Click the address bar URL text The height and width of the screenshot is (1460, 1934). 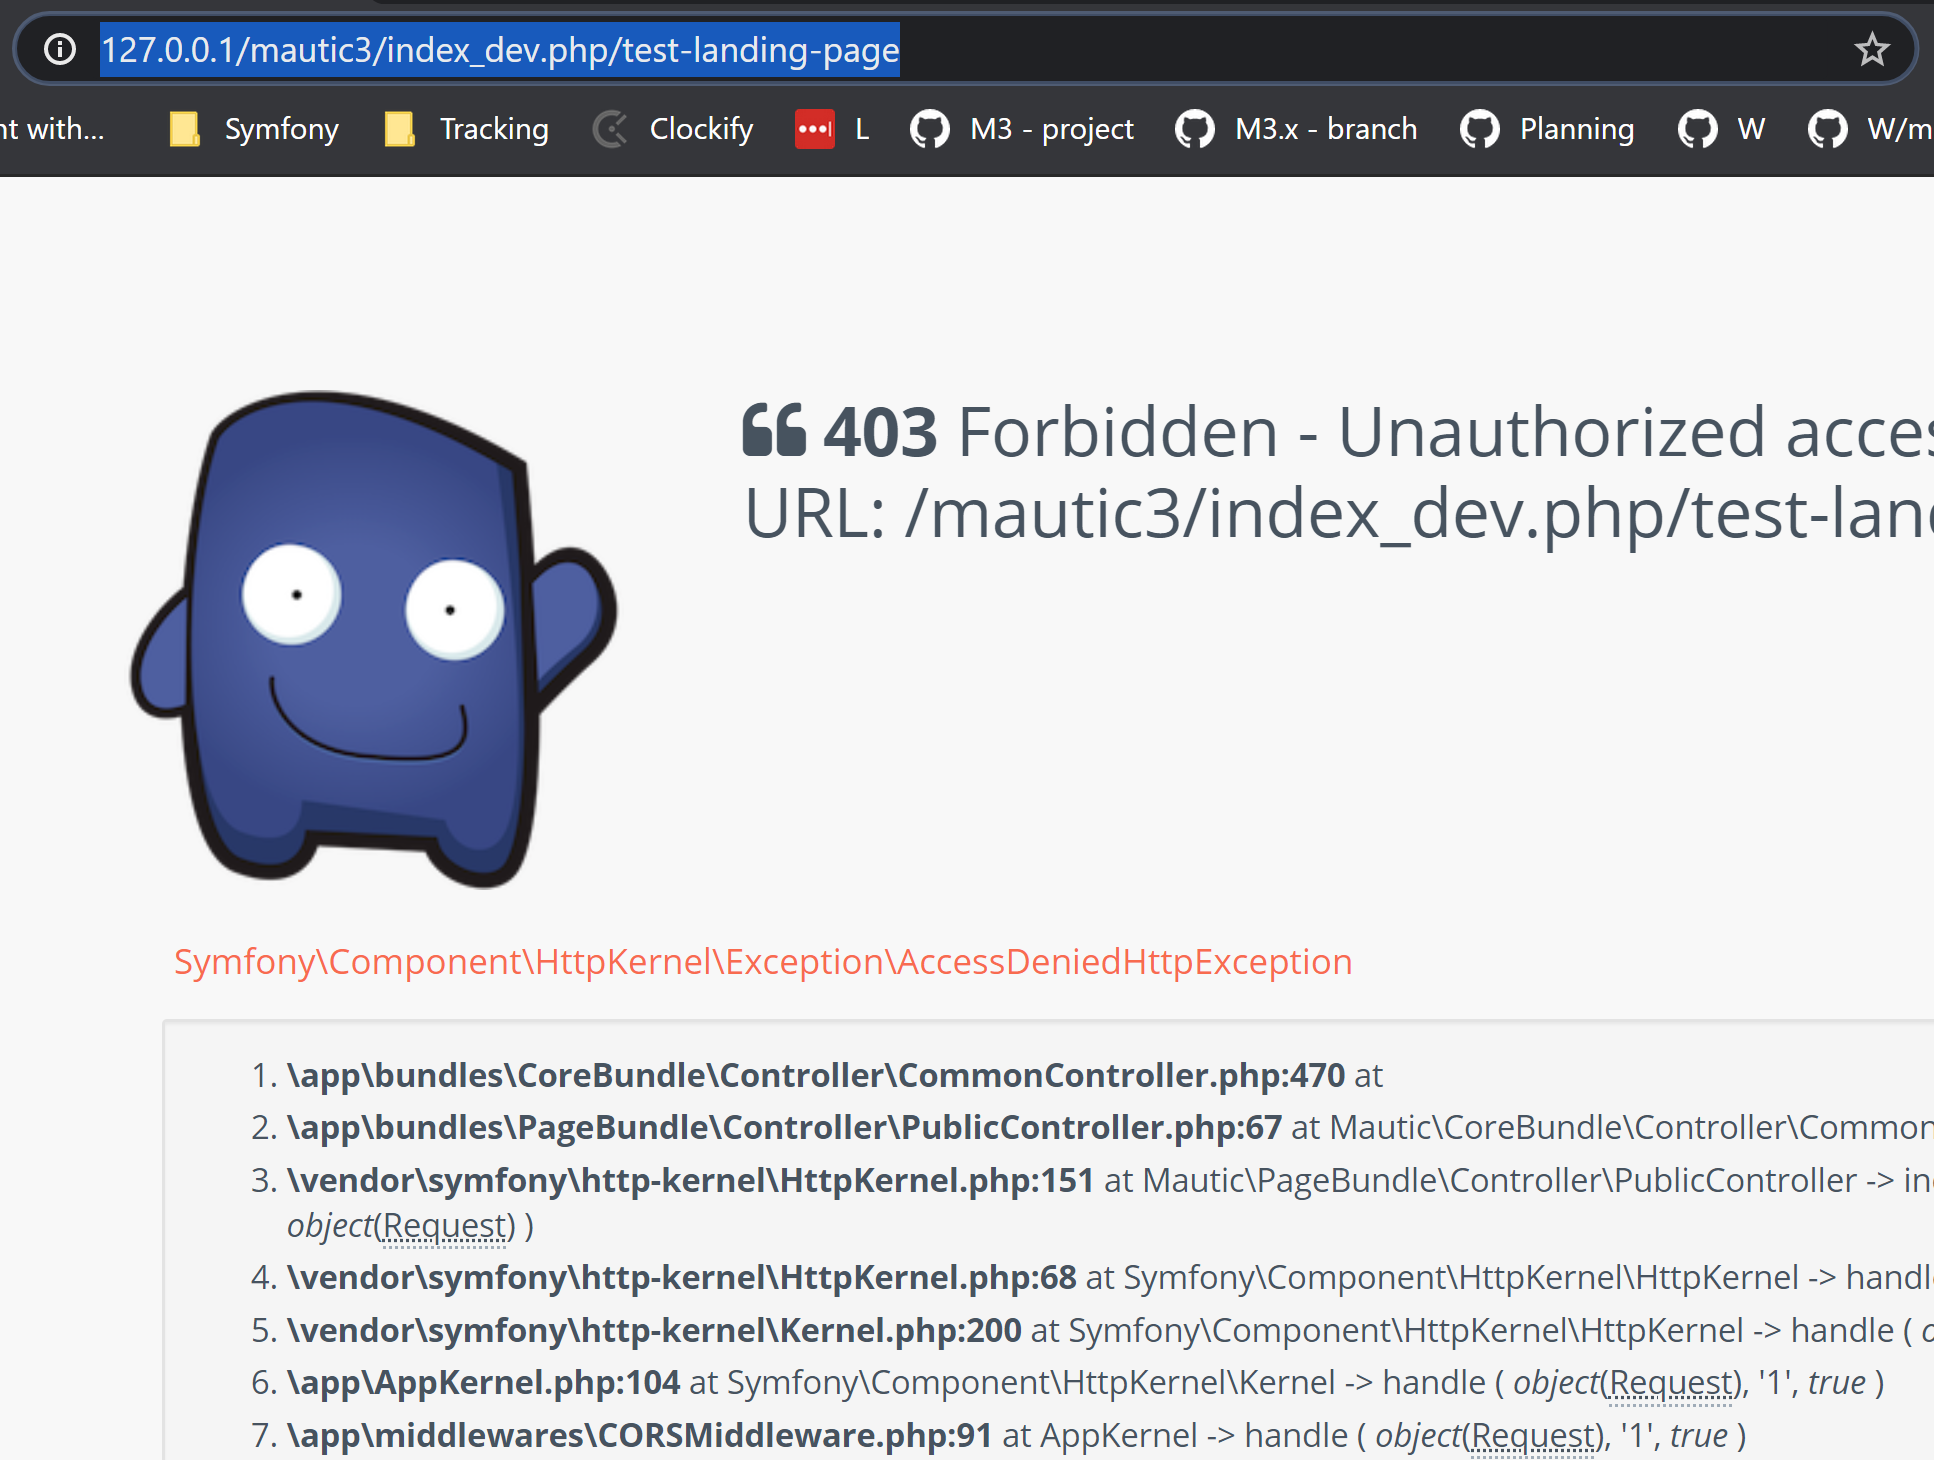(x=500, y=49)
